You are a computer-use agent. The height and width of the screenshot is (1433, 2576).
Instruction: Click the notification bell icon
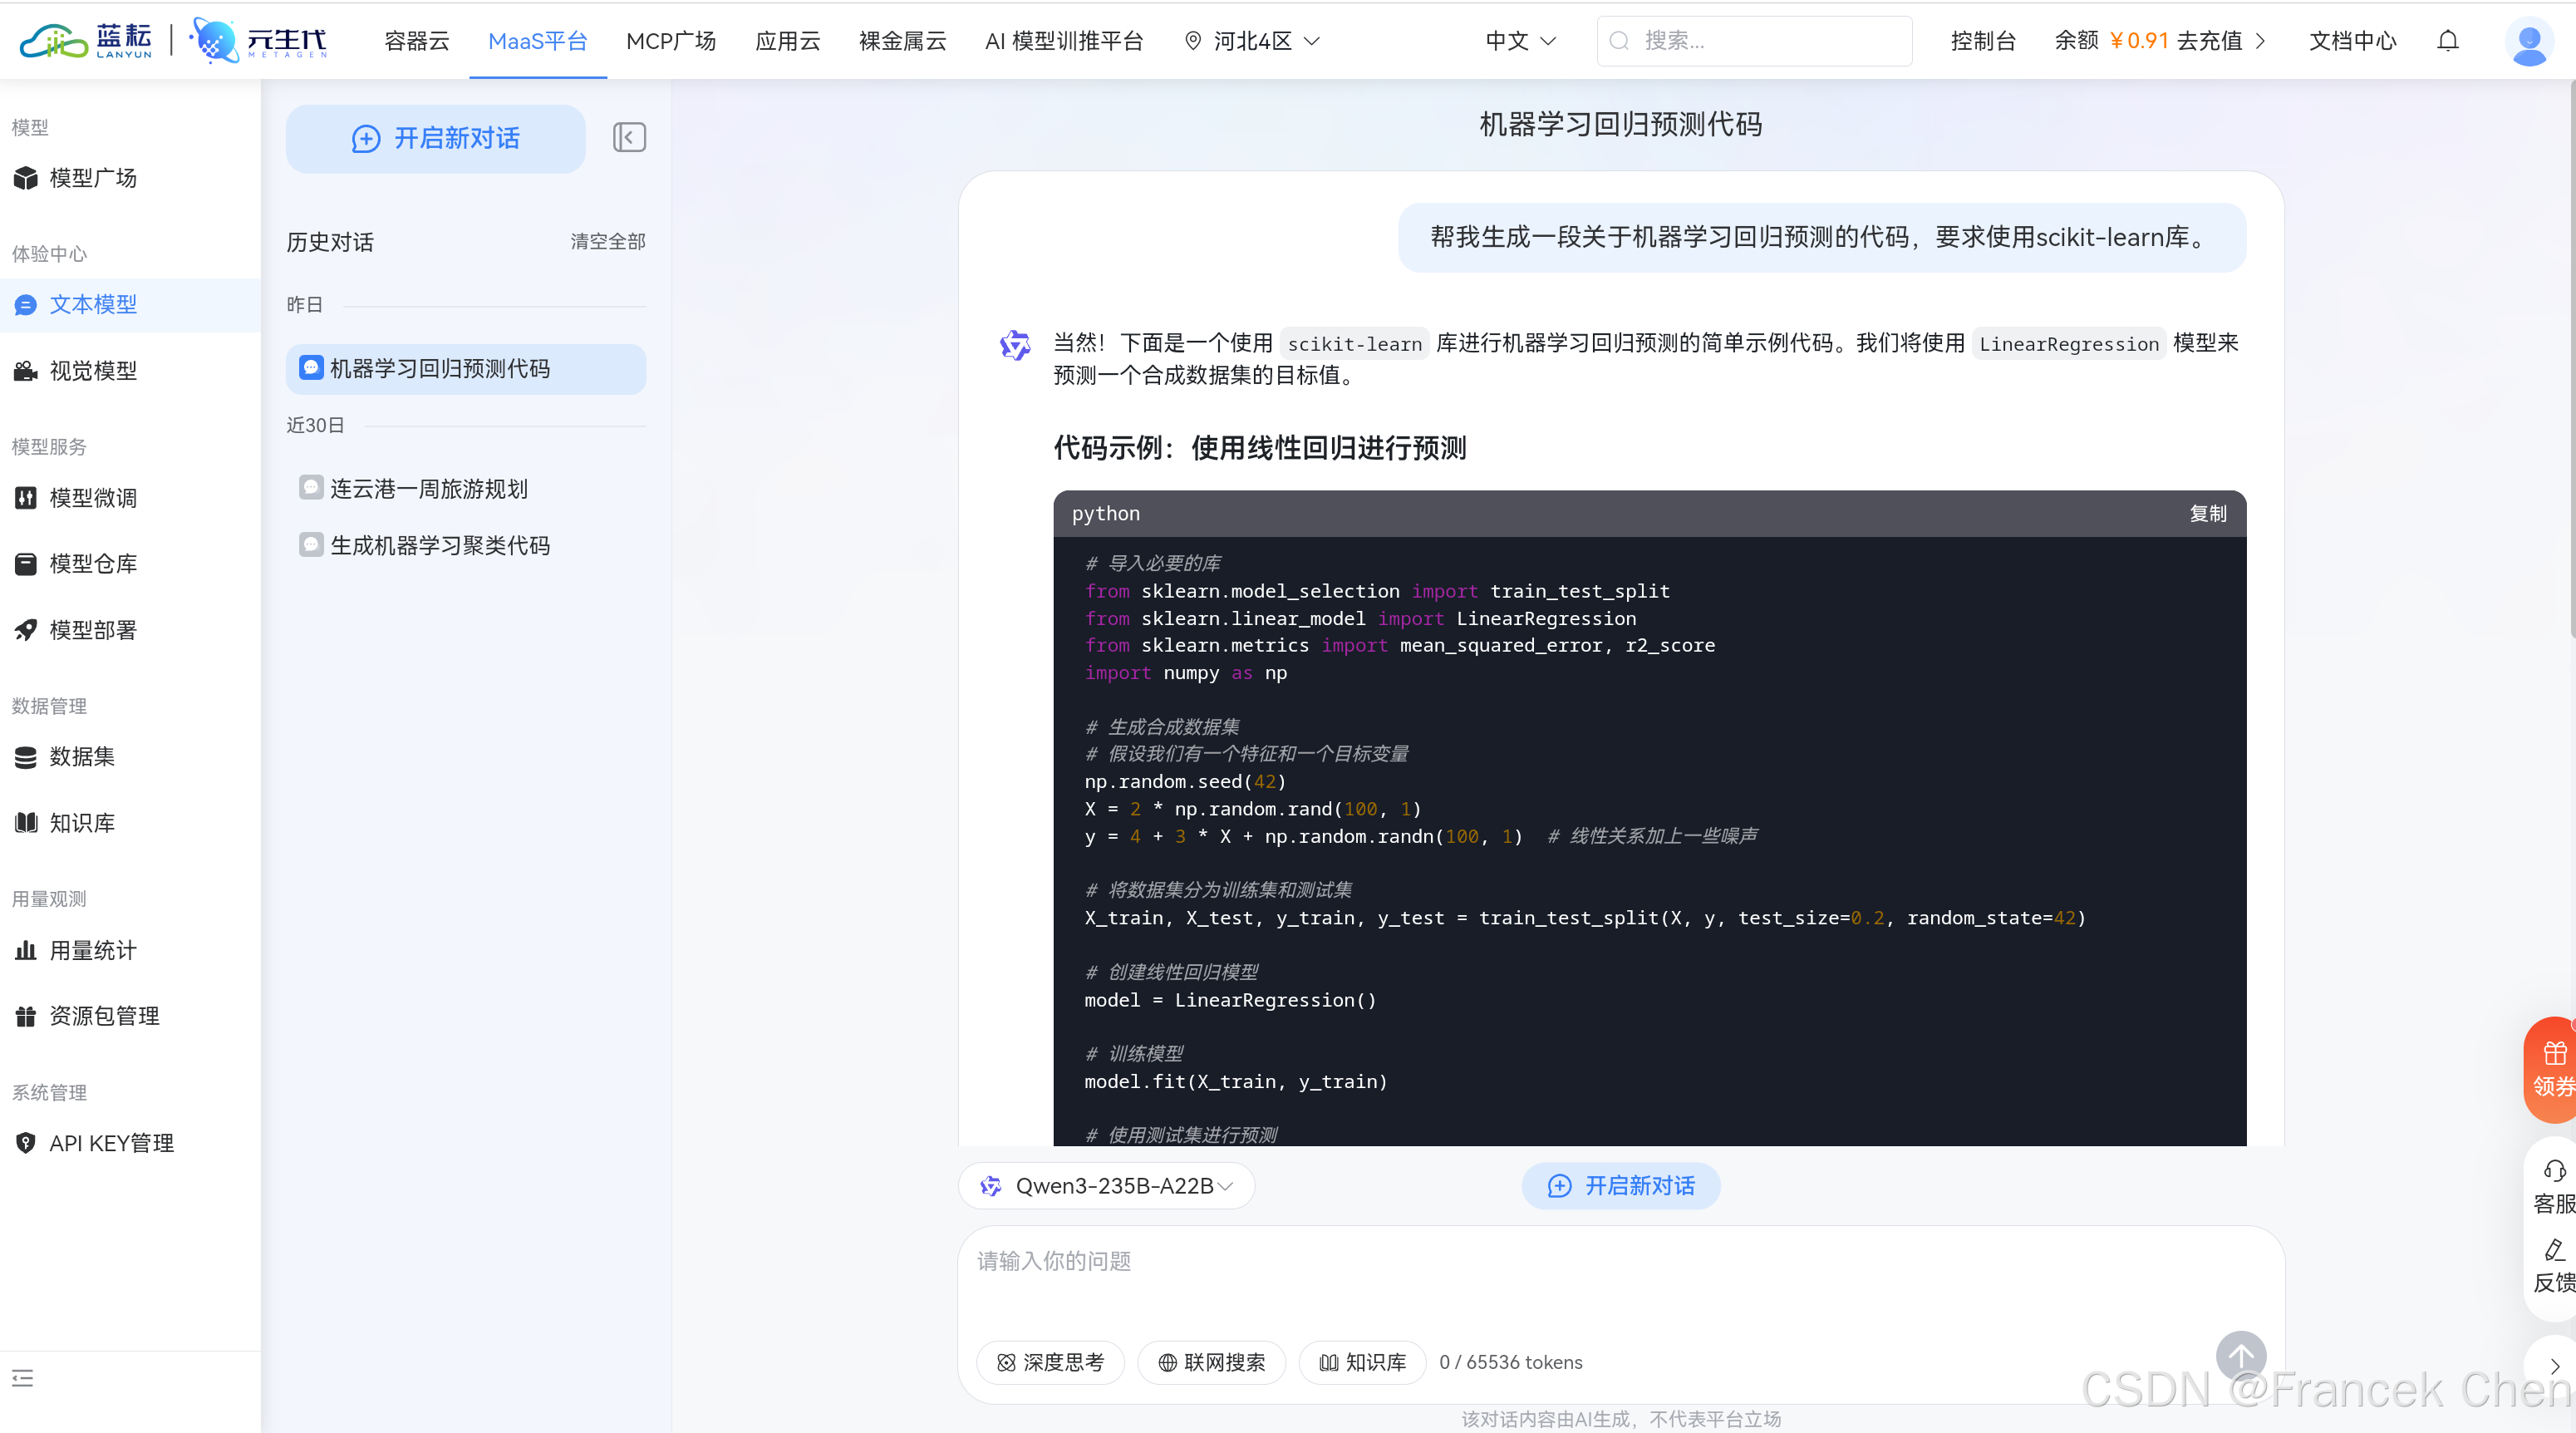point(2447,41)
